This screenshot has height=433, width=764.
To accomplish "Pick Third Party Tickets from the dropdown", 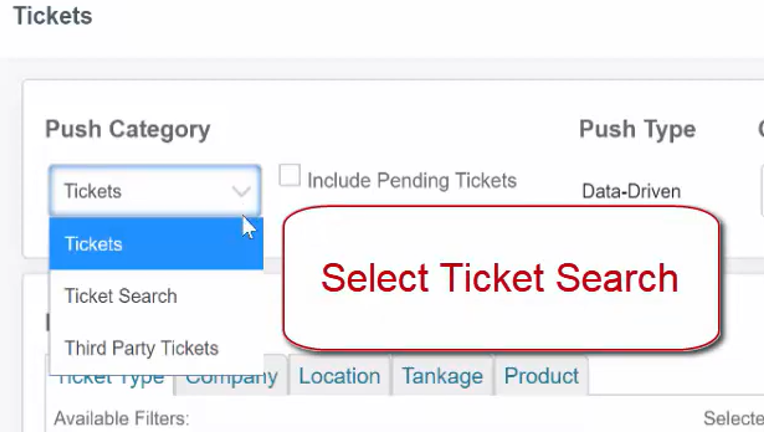I will (x=156, y=348).
